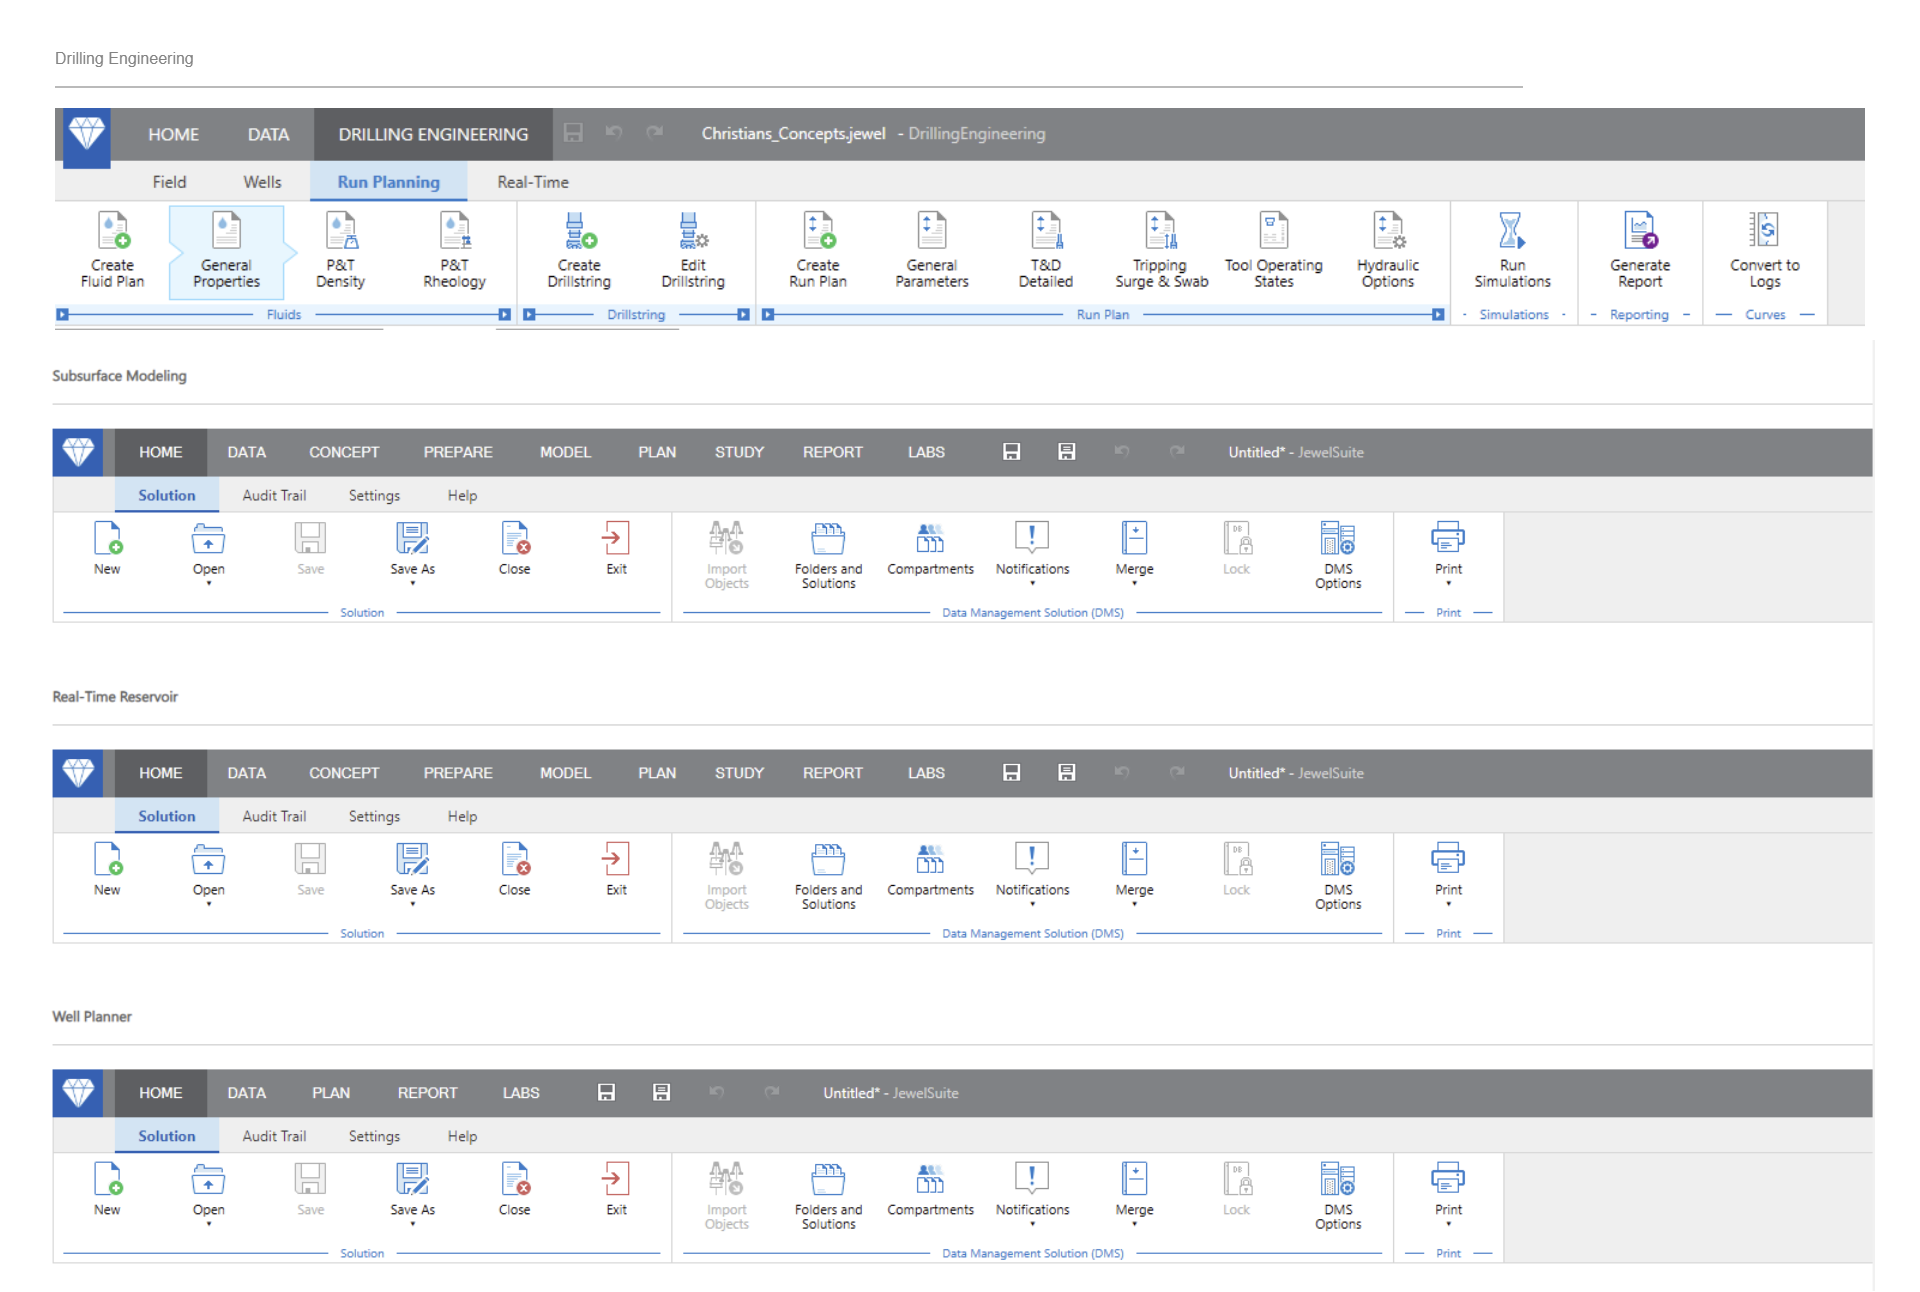Screen dimensions: 1920x1292
Task: Open General Properties in Fluids group
Action: [227, 250]
